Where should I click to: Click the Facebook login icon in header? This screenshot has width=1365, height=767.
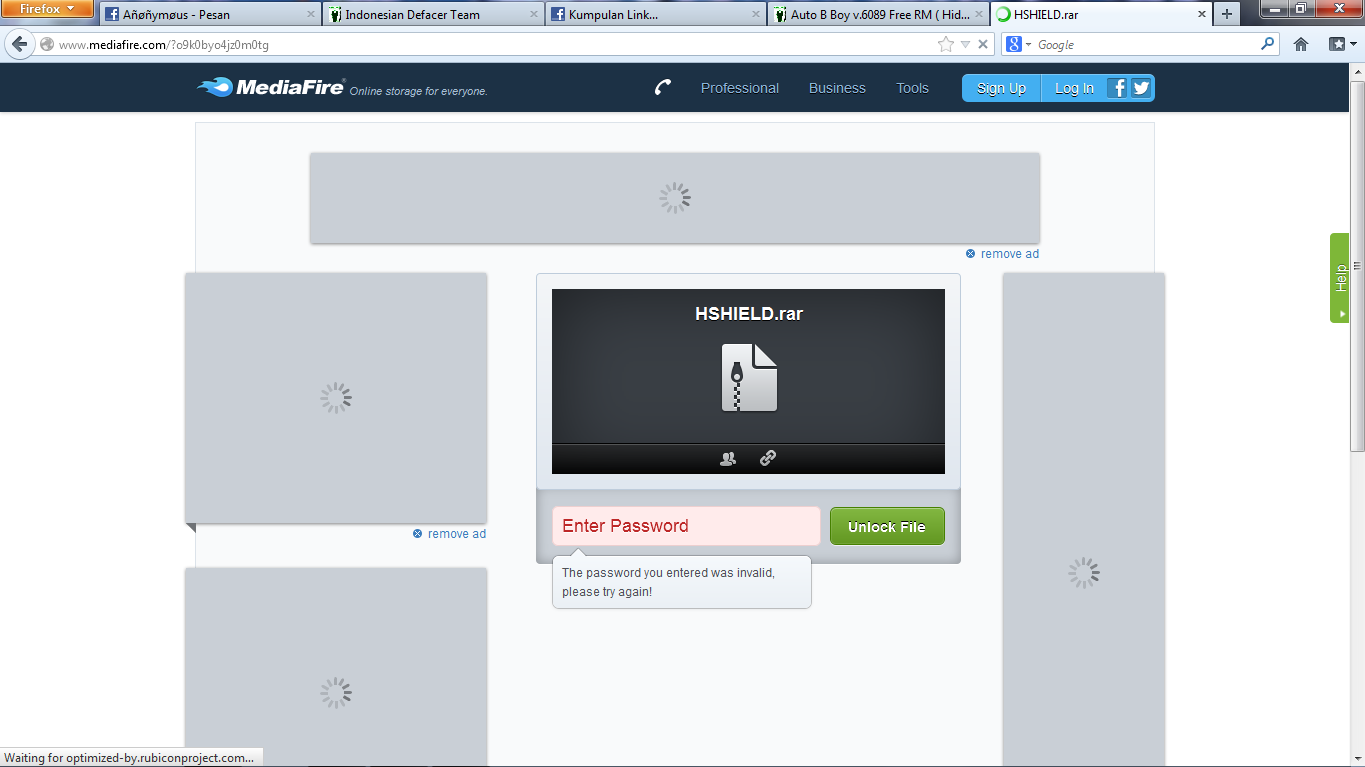coord(1118,88)
